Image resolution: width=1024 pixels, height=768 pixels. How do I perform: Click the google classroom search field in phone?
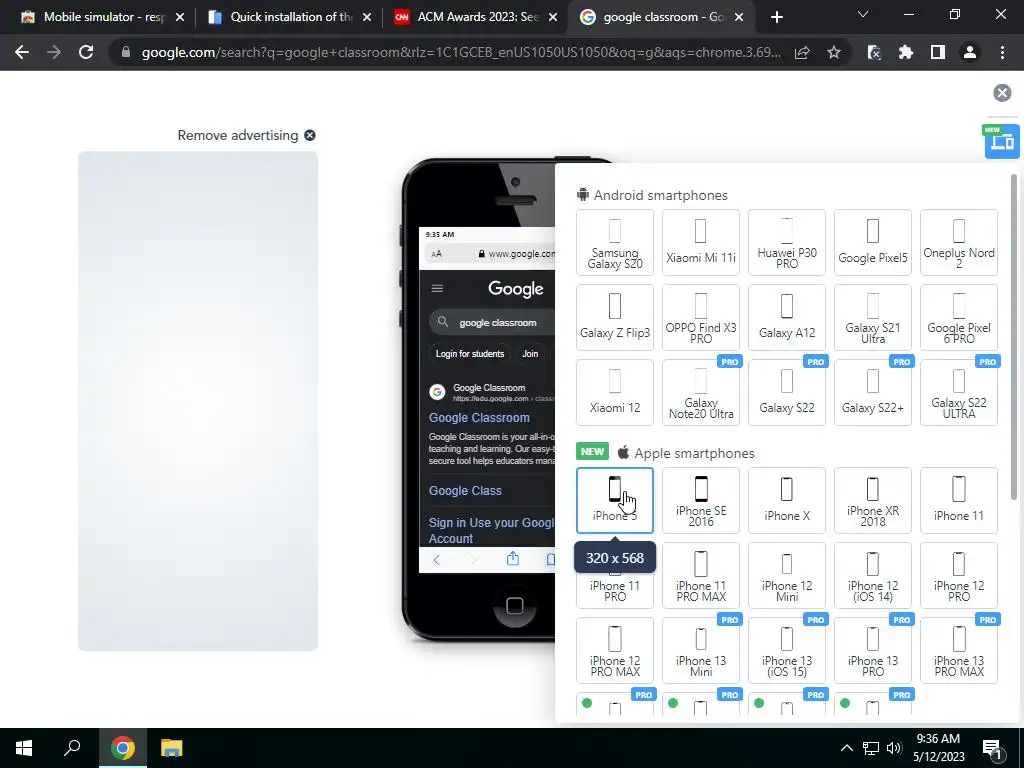[492, 322]
